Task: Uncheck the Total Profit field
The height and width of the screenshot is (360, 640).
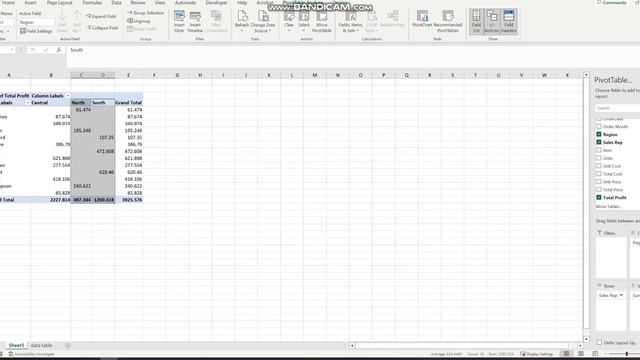Action: [599, 198]
